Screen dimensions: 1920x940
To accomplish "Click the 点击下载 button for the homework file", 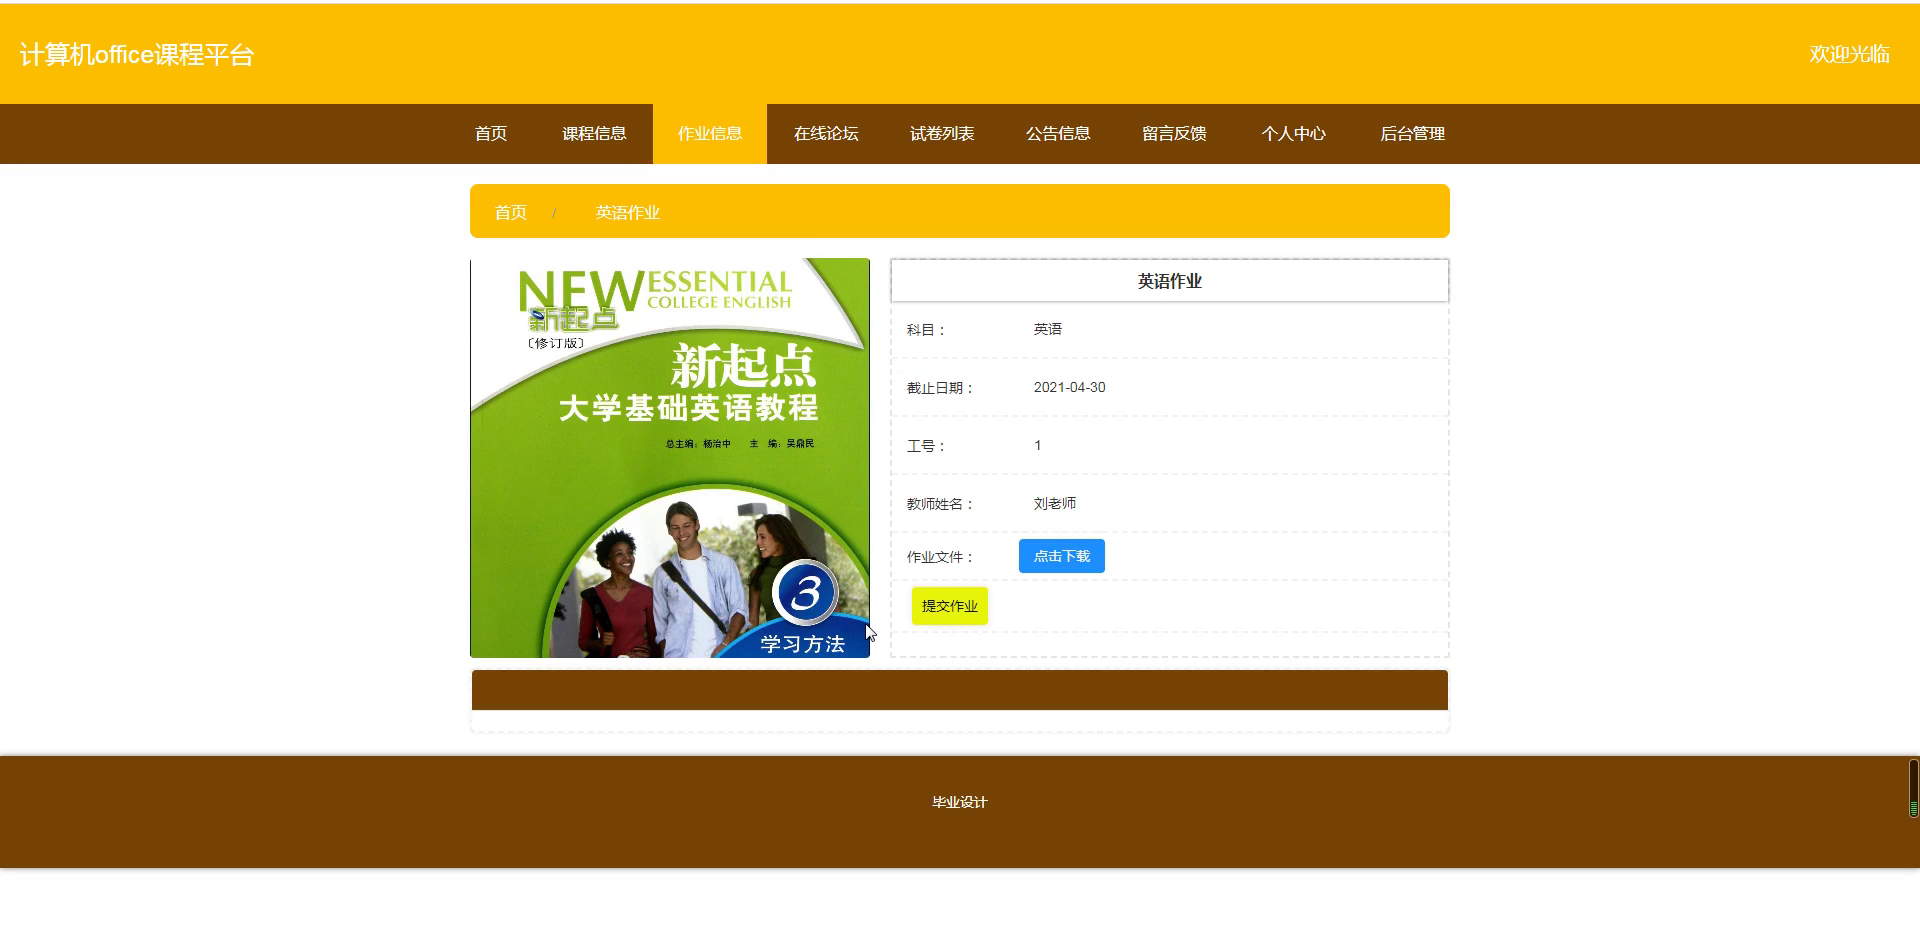I will coord(1062,556).
